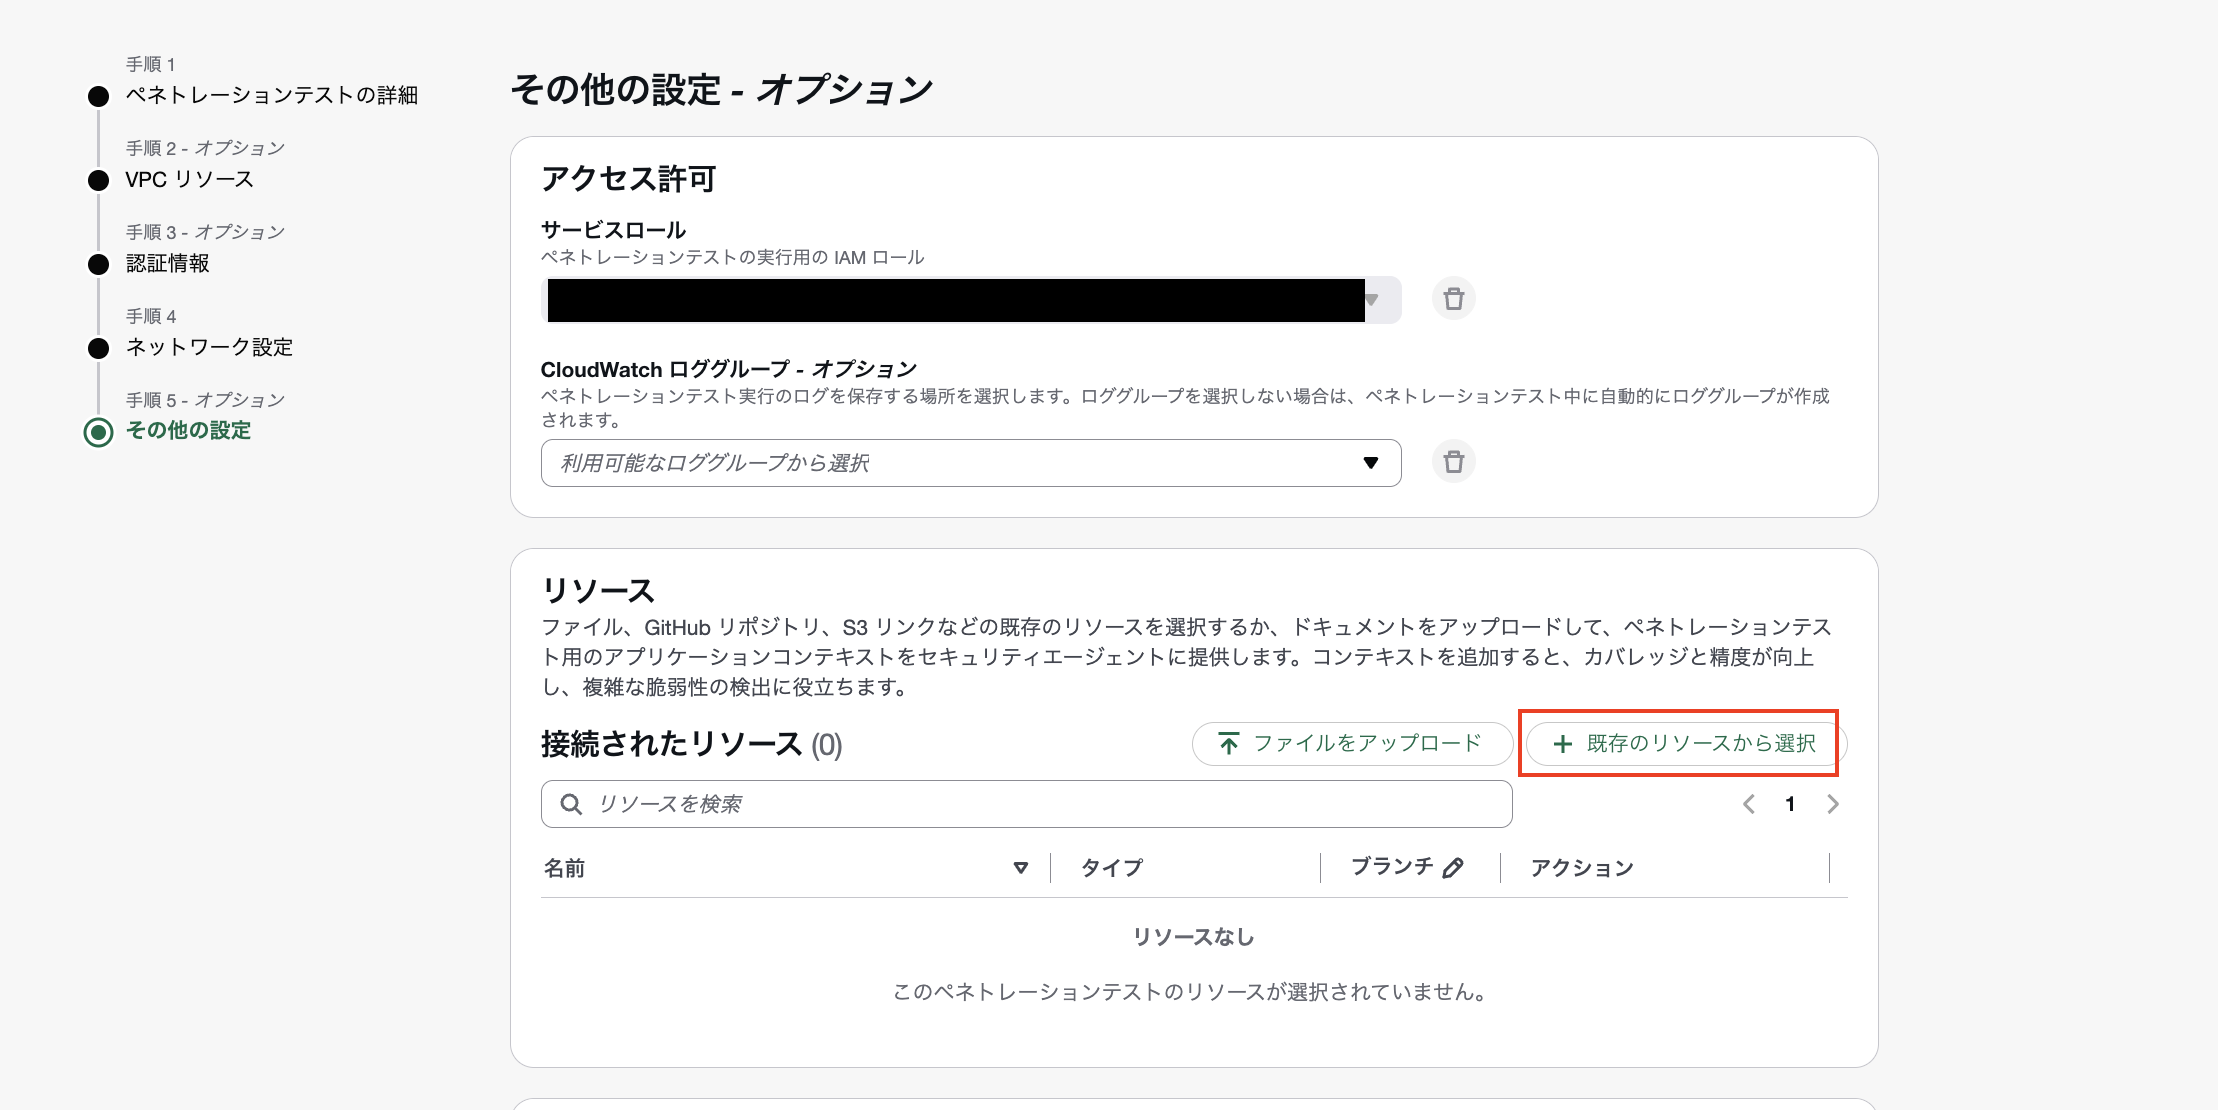This screenshot has height=1110, width=2218.
Task: Click the ブランチ column header
Action: [1392, 867]
